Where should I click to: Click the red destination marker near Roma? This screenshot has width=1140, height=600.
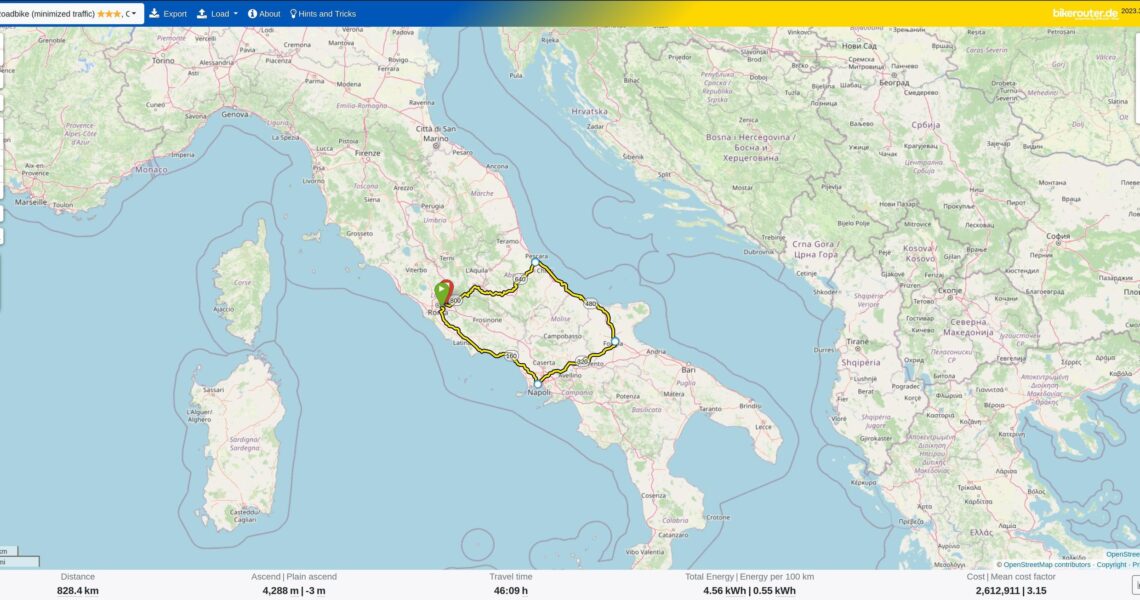(448, 287)
